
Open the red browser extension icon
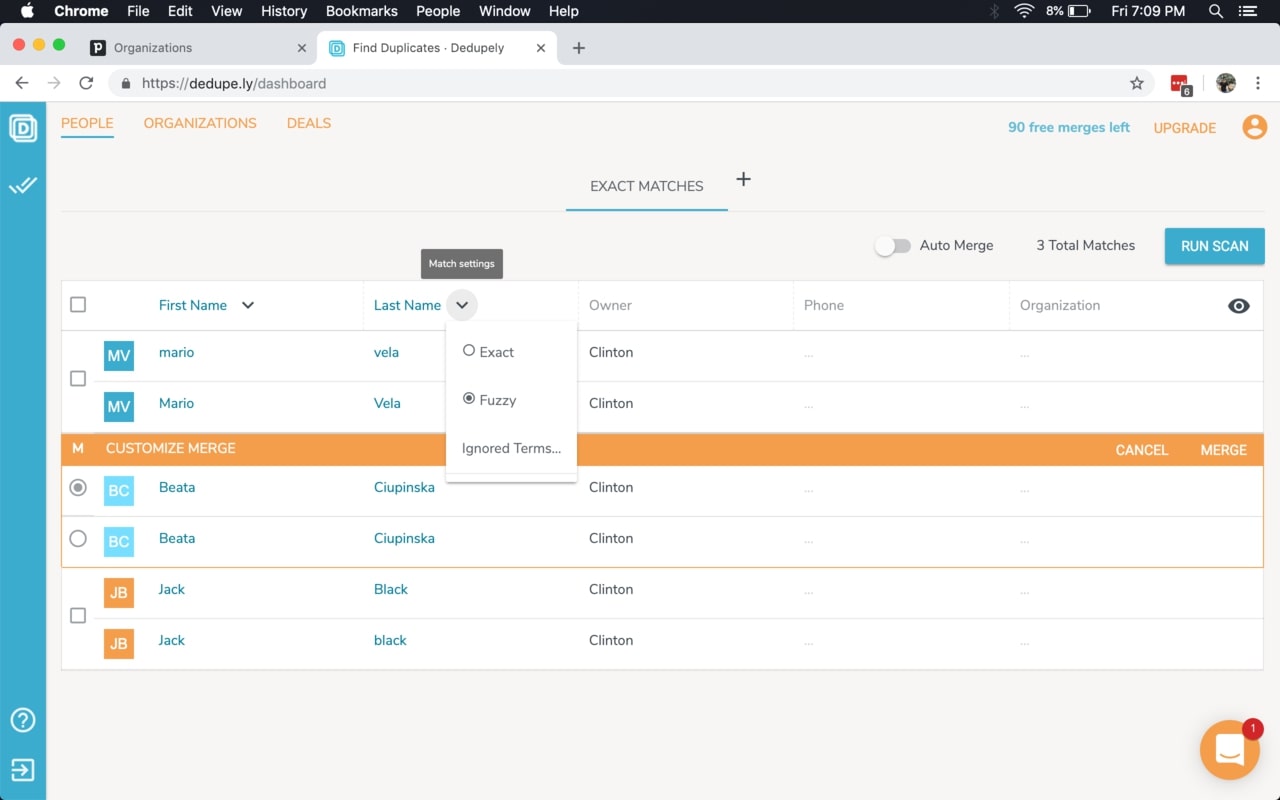1180,85
